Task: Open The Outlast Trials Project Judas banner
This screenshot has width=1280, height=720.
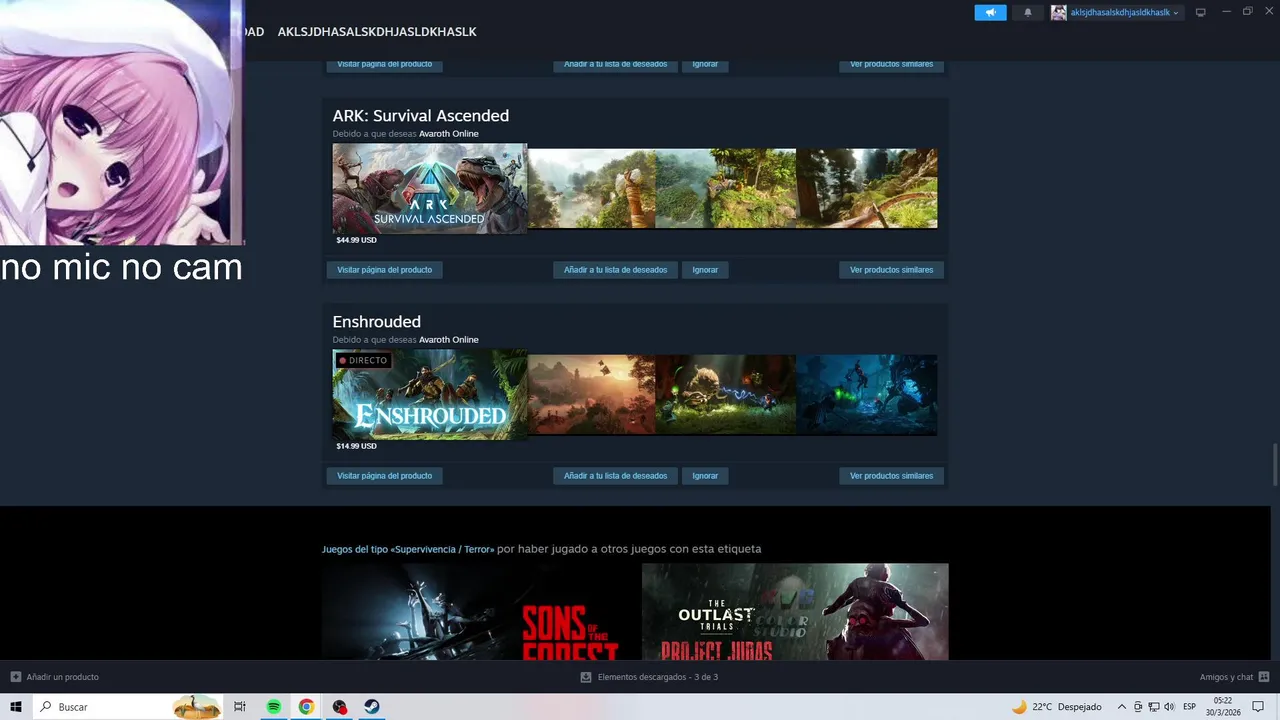Action: 795,611
